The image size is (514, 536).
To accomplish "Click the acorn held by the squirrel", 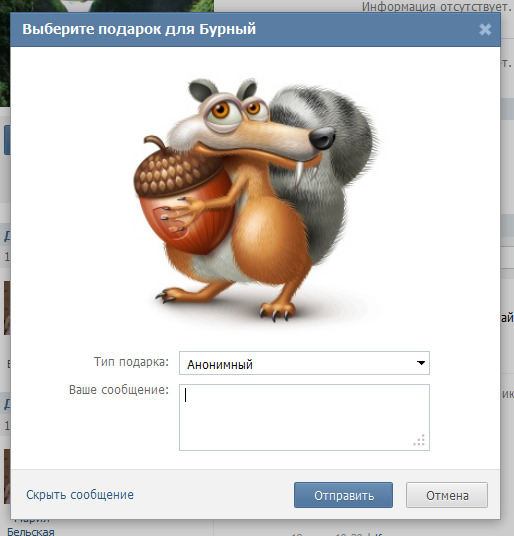I will [180, 196].
